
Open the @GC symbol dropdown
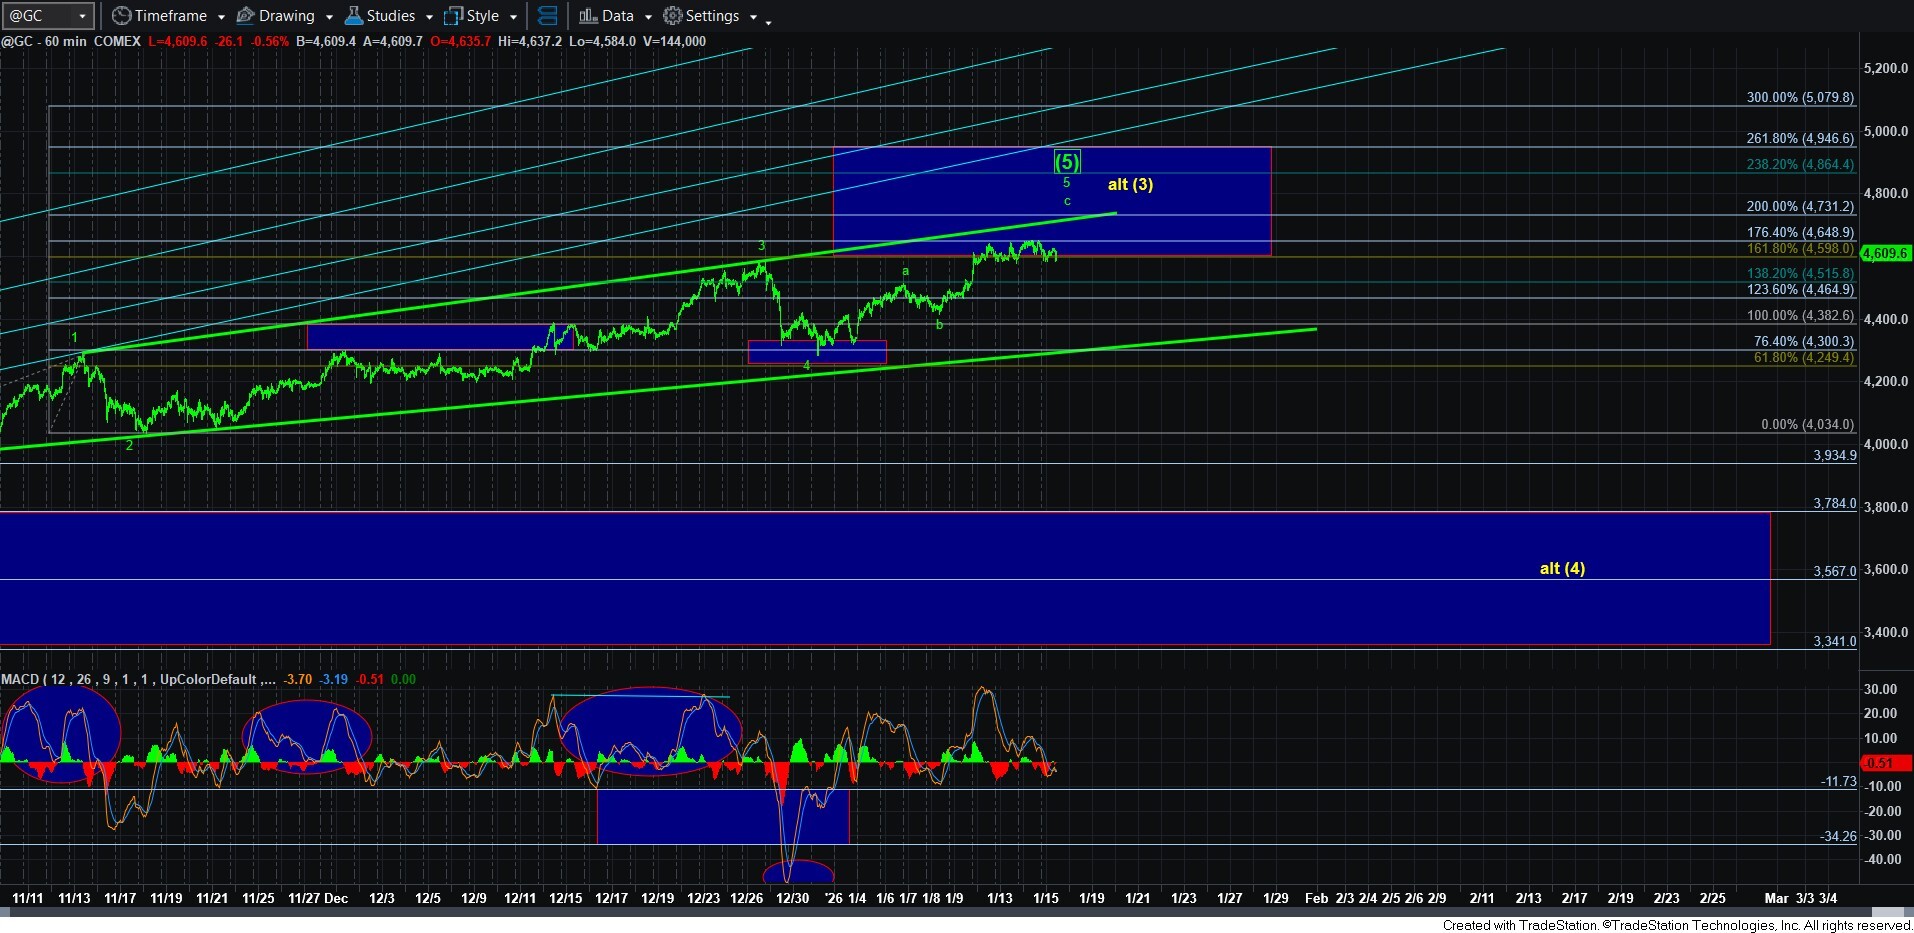pyautogui.click(x=83, y=16)
